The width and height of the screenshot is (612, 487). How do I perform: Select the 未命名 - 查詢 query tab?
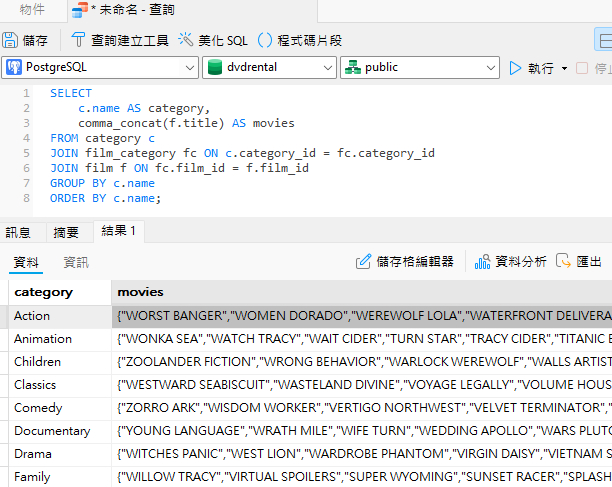pos(192,11)
